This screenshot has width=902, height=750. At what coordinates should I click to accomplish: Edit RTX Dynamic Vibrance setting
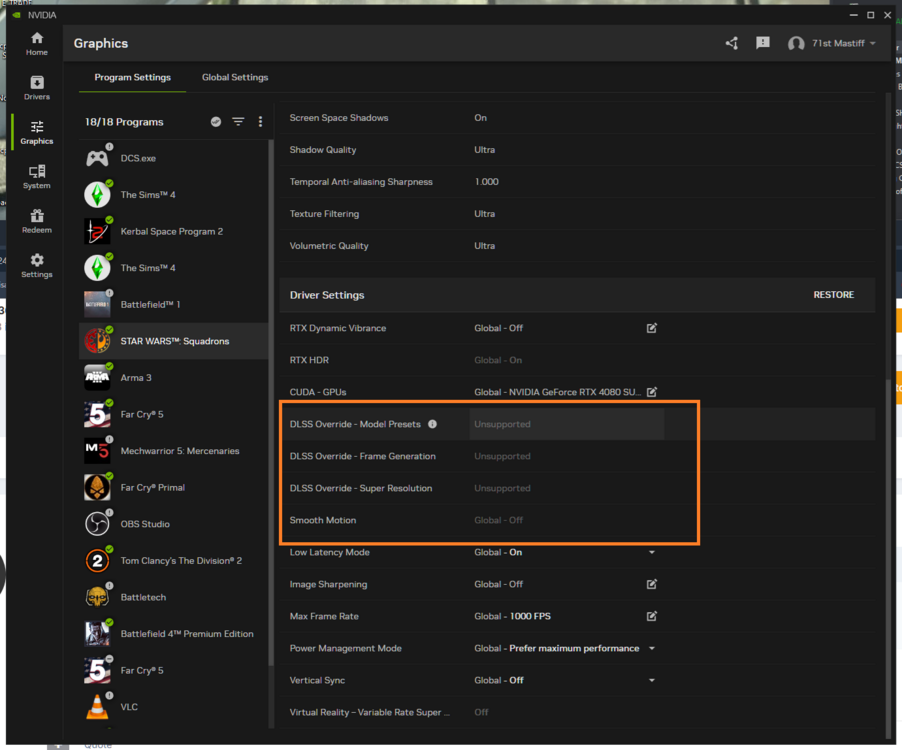click(651, 328)
